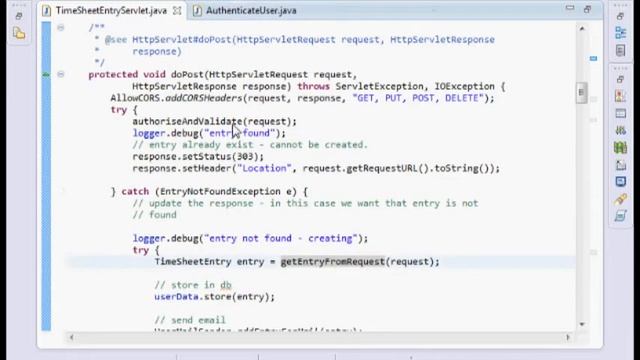640x360 pixels.
Task: Switch to TimeSheetEntryServlet.java tab
Action: [111, 11]
